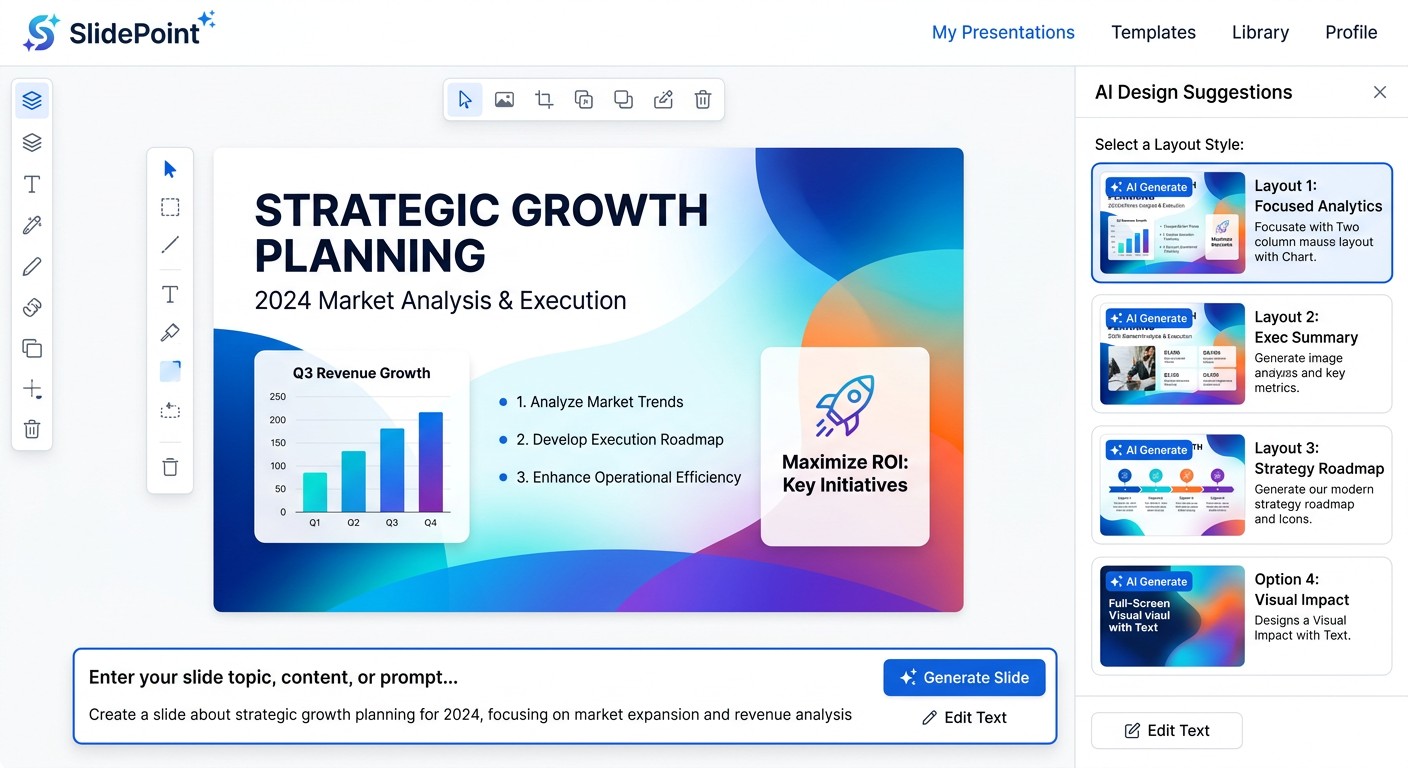Go to the Templates tab
This screenshot has height=768, width=1408.
pyautogui.click(x=1153, y=32)
